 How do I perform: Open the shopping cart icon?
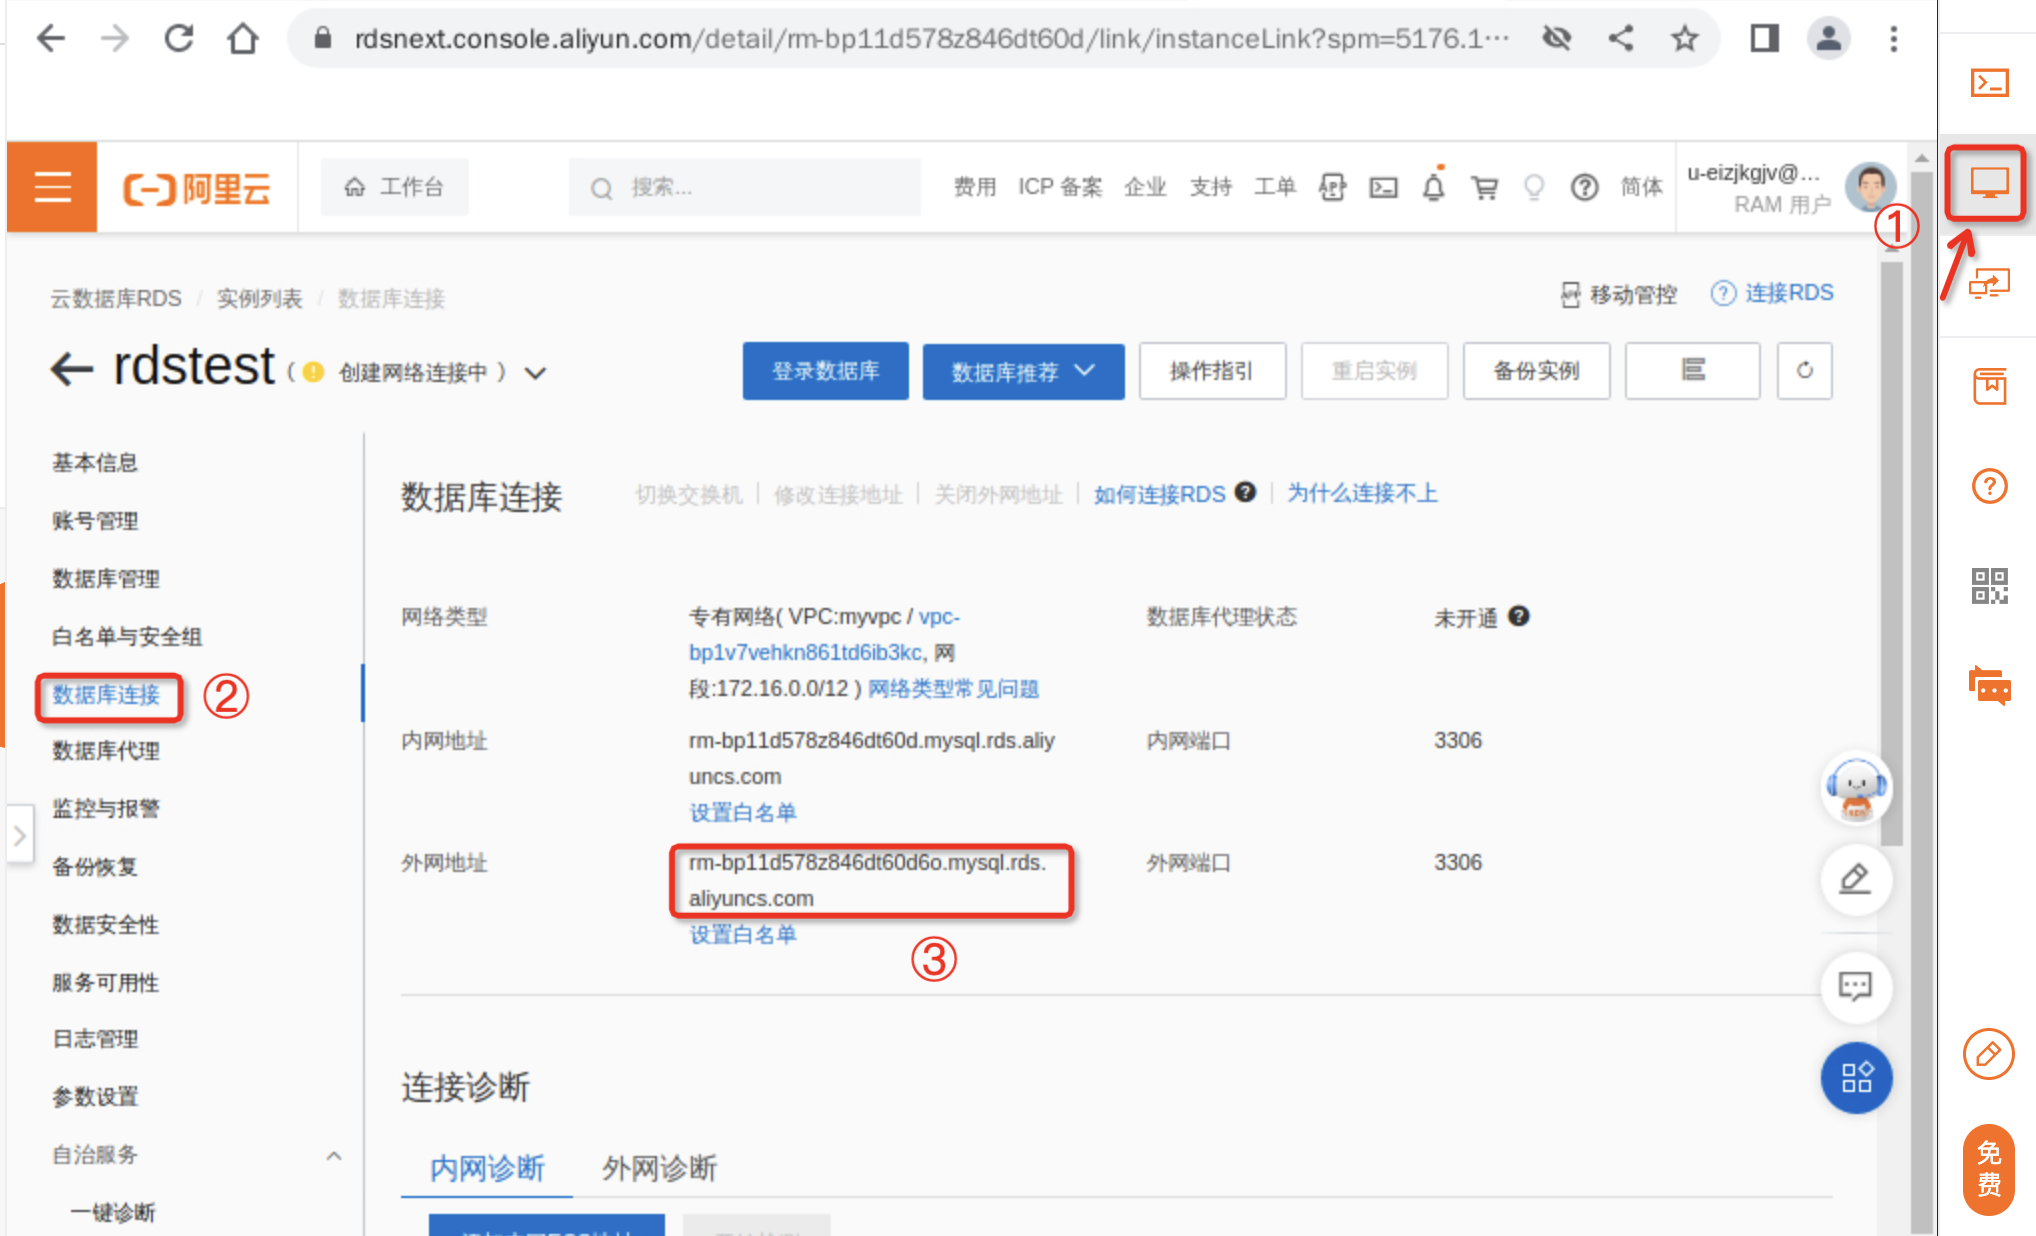tap(1484, 187)
